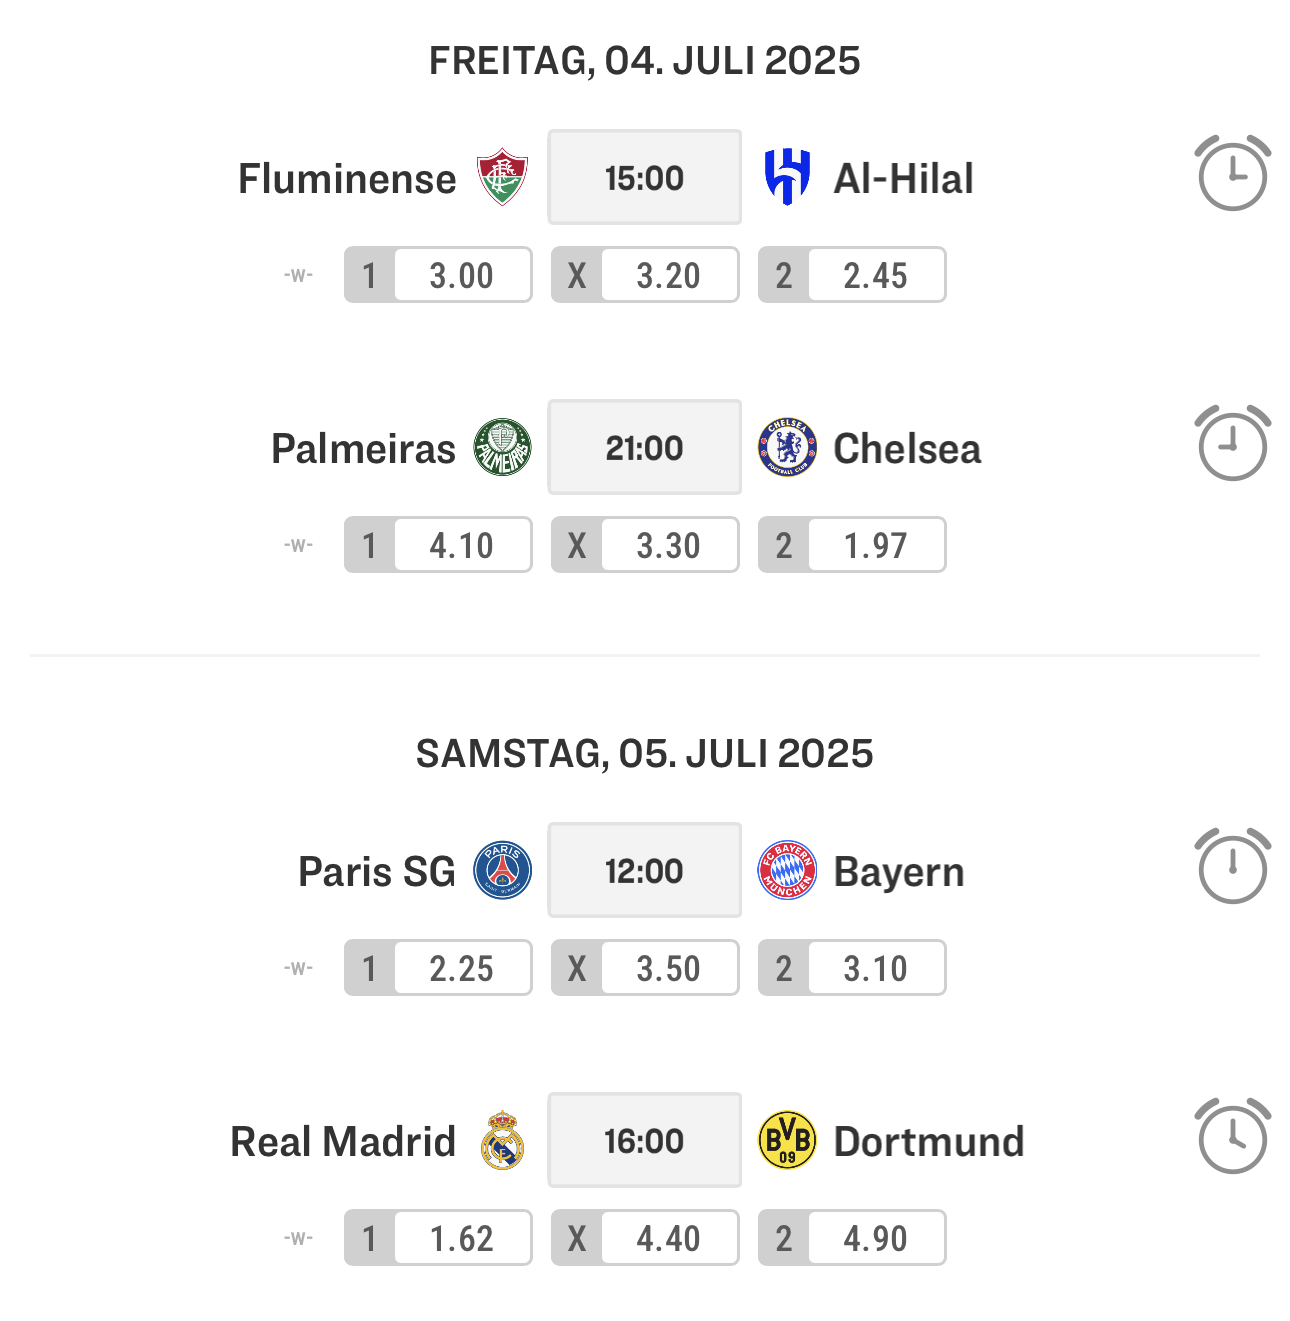Viewport: 1290px width, 1321px height.
Task: Set reminder alarm for Real Madrid vs Dortmund
Action: 1233,1137
